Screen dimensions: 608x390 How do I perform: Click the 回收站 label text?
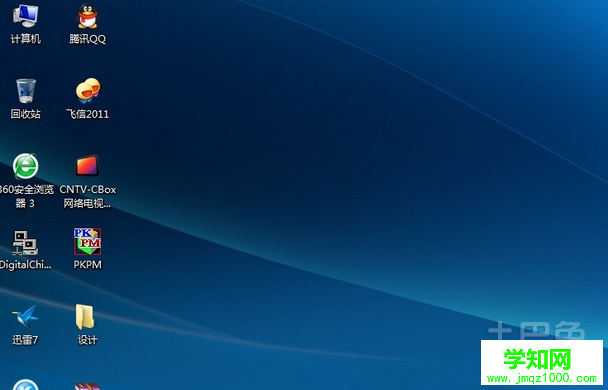click(26, 114)
